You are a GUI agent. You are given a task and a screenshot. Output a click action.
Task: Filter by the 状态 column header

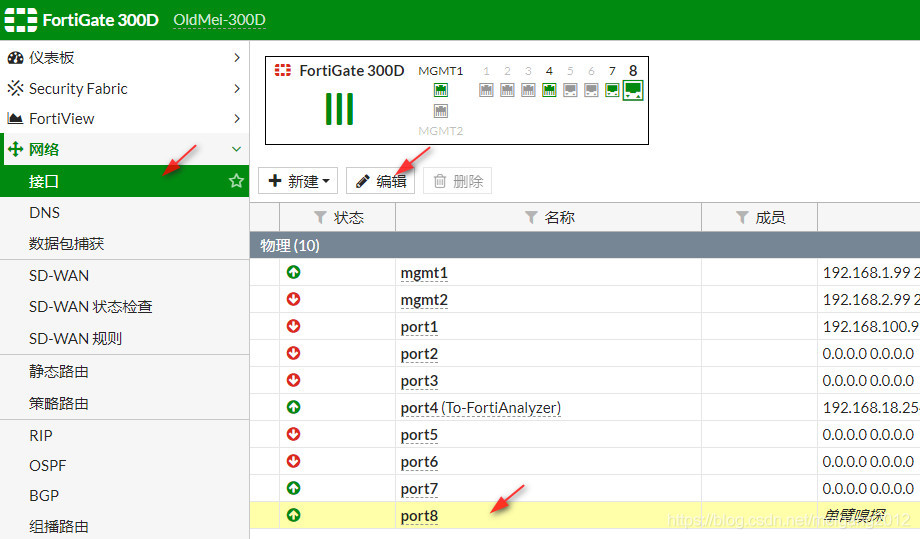click(x=338, y=218)
